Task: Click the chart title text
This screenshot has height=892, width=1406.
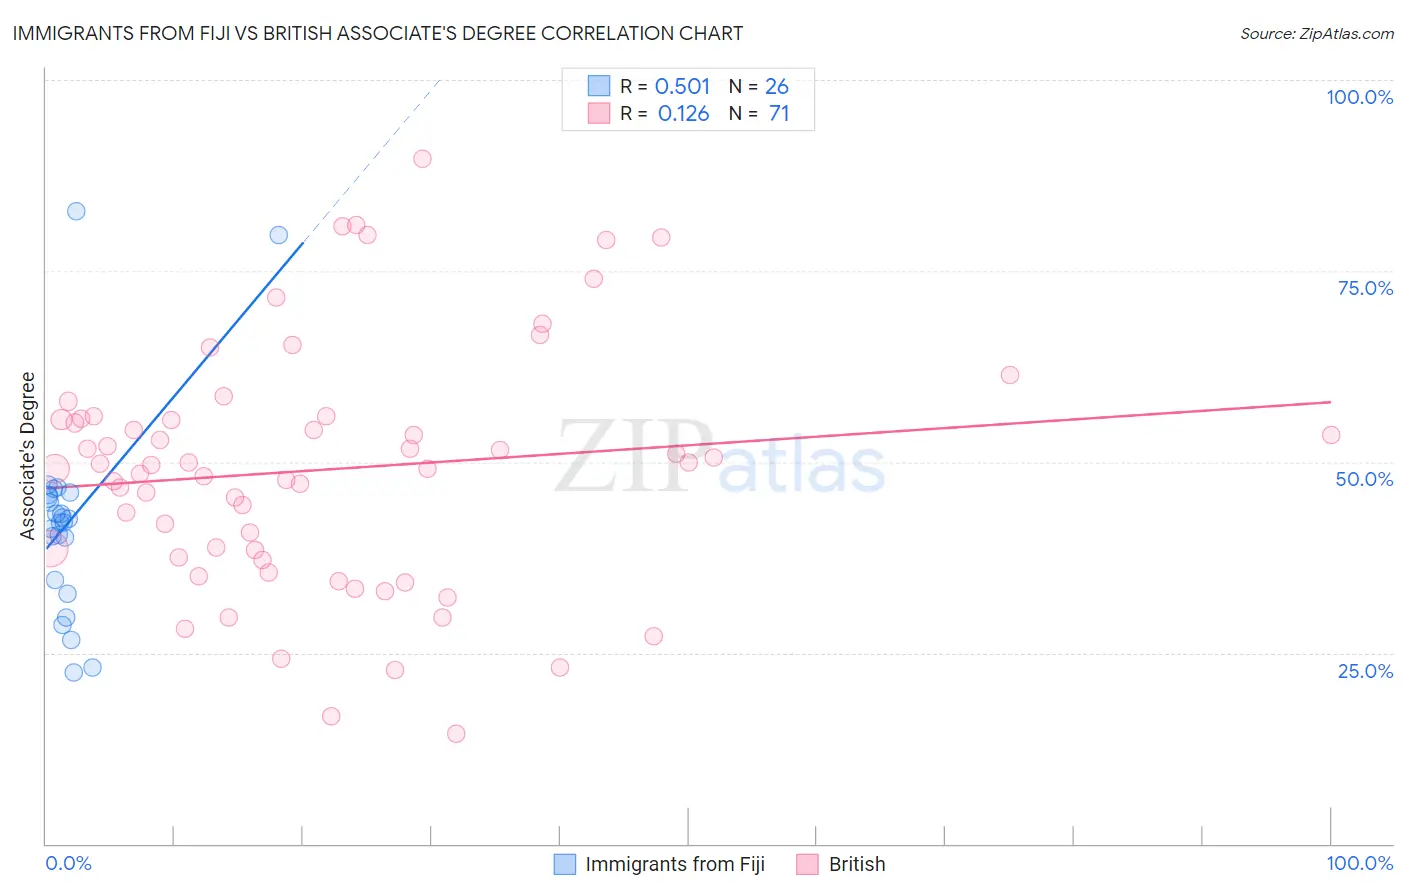Action: (378, 33)
